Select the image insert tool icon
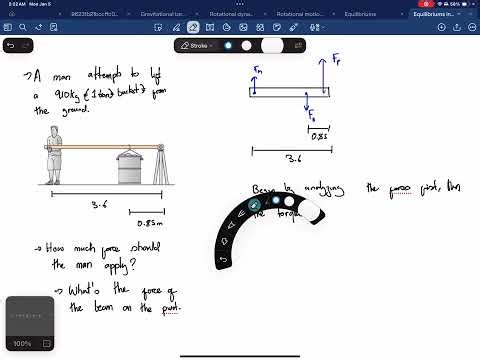The image size is (480, 360). tap(243, 27)
